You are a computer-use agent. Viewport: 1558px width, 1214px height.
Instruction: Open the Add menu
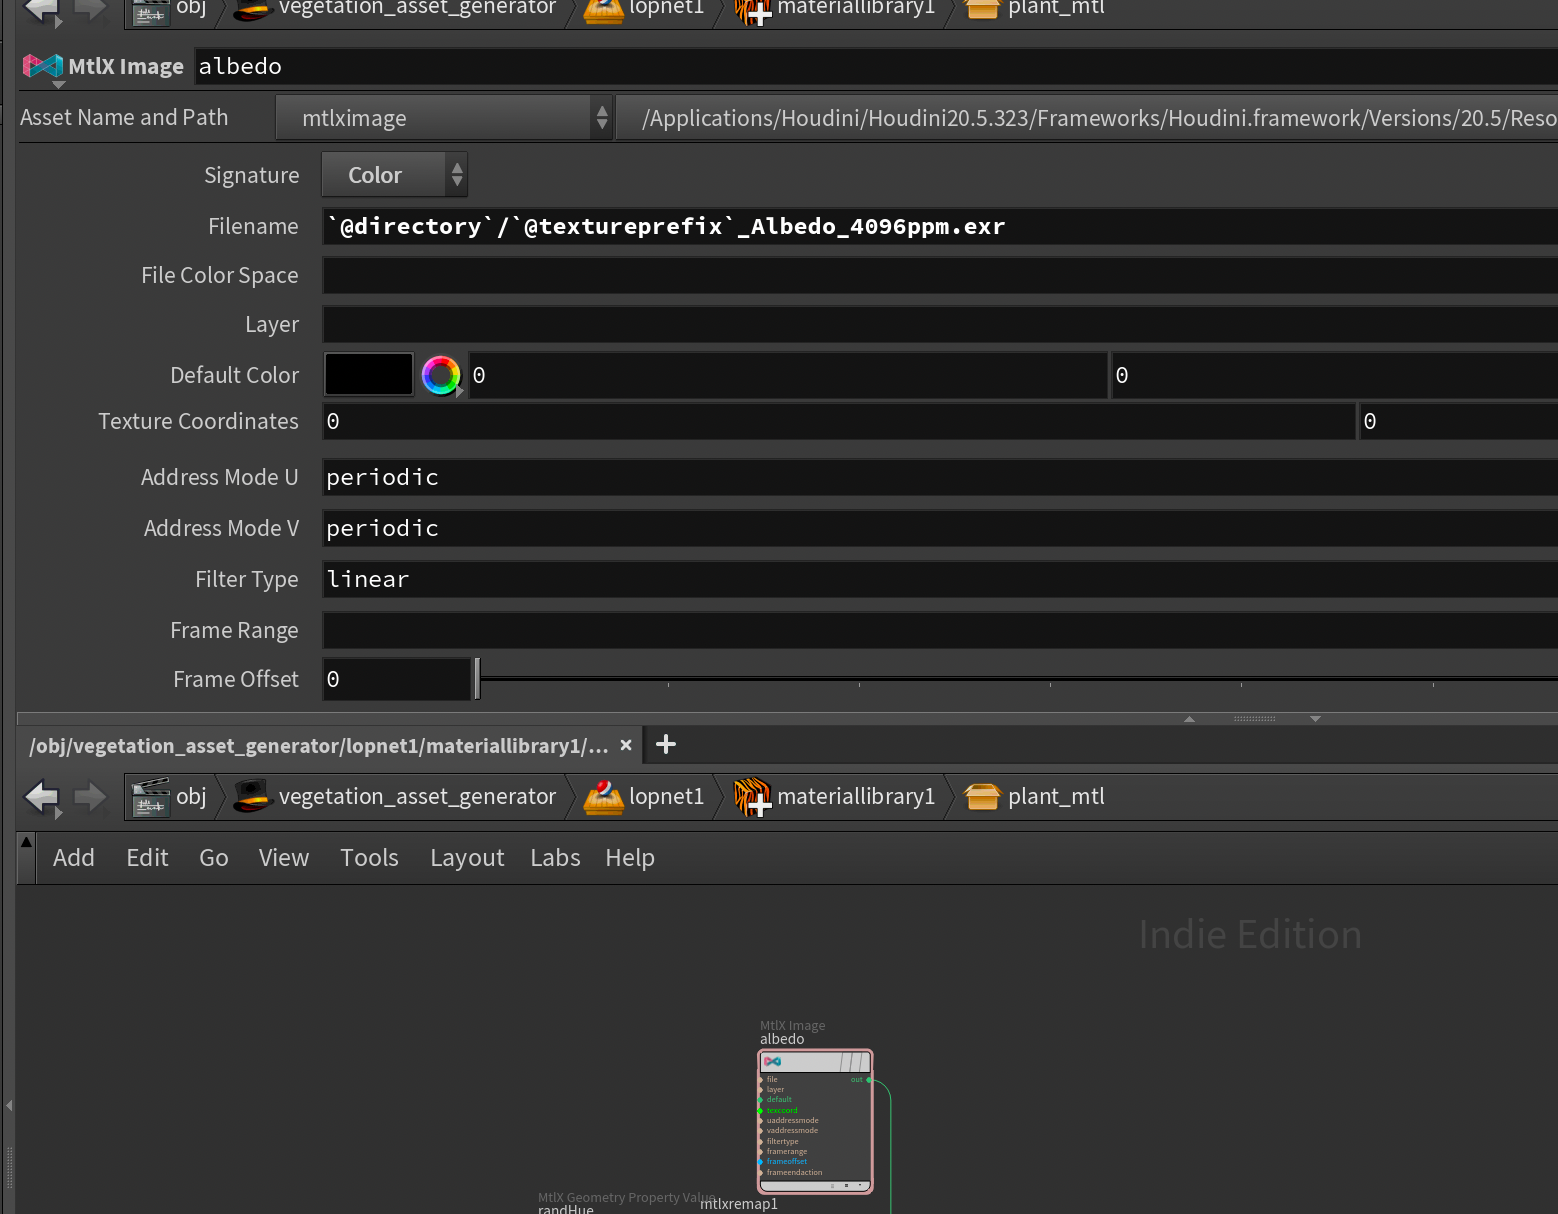(74, 858)
